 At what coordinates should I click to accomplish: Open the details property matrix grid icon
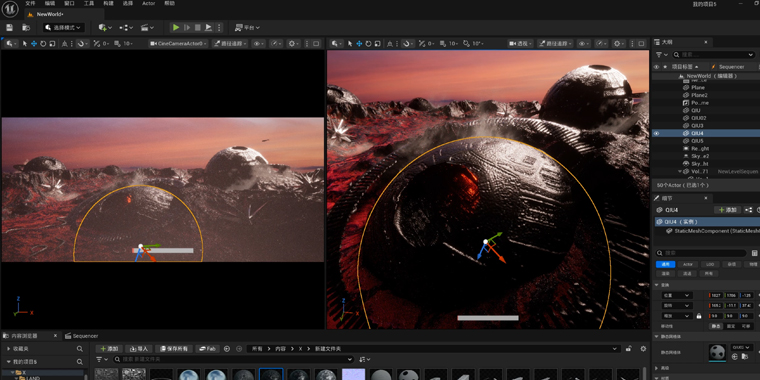755,253
